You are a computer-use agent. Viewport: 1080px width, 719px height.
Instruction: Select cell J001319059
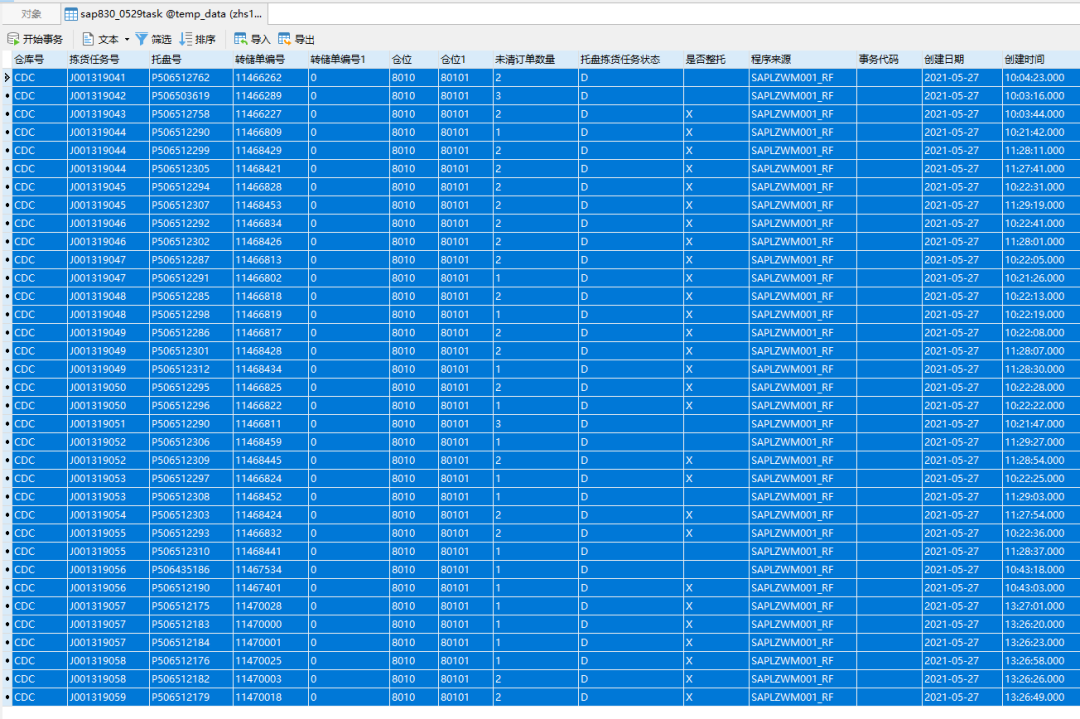pos(107,697)
